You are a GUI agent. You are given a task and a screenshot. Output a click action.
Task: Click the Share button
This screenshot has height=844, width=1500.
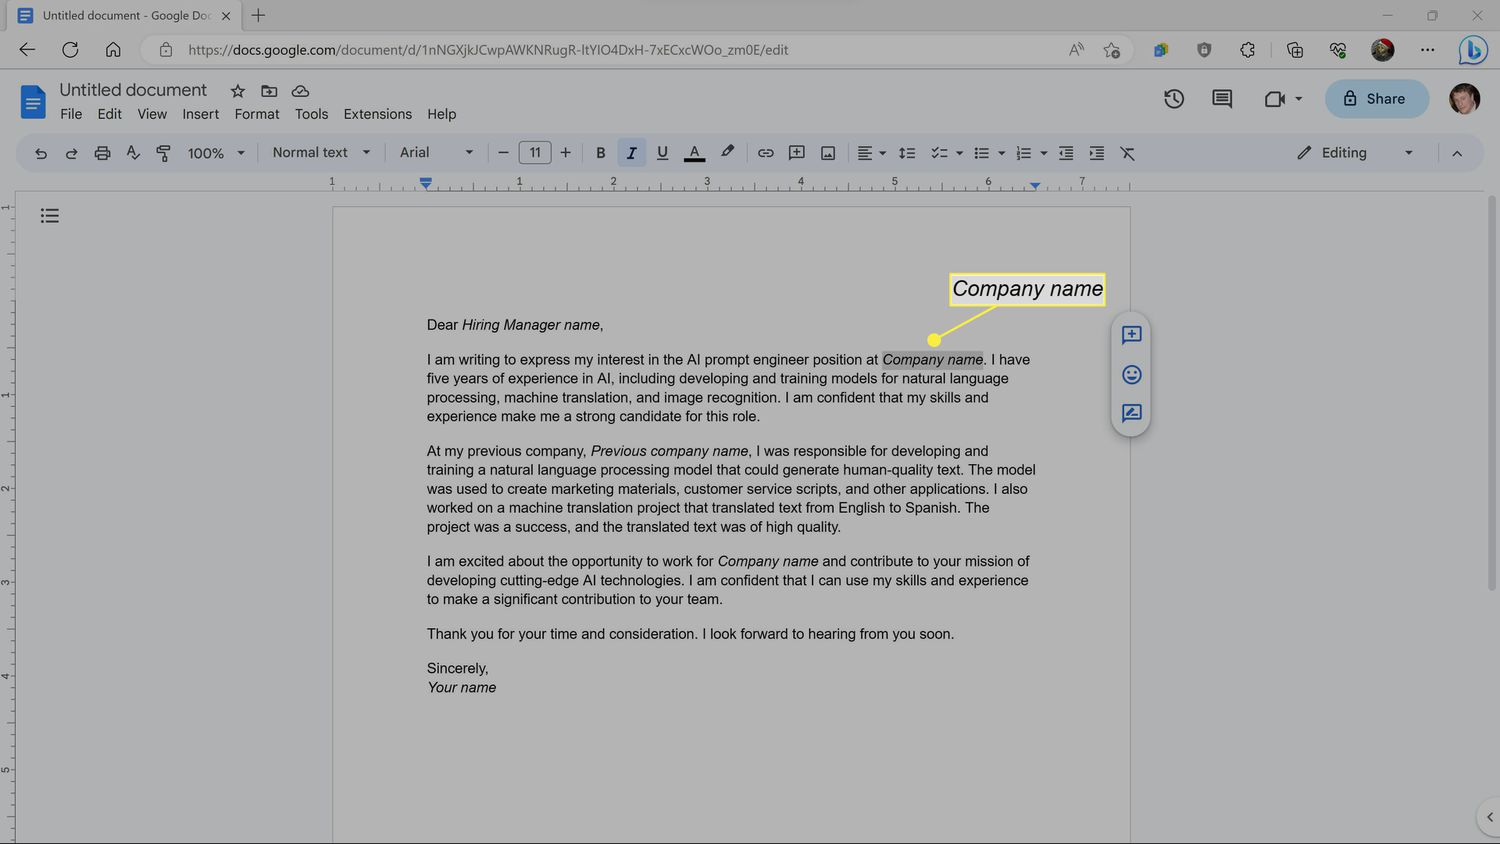point(1376,99)
